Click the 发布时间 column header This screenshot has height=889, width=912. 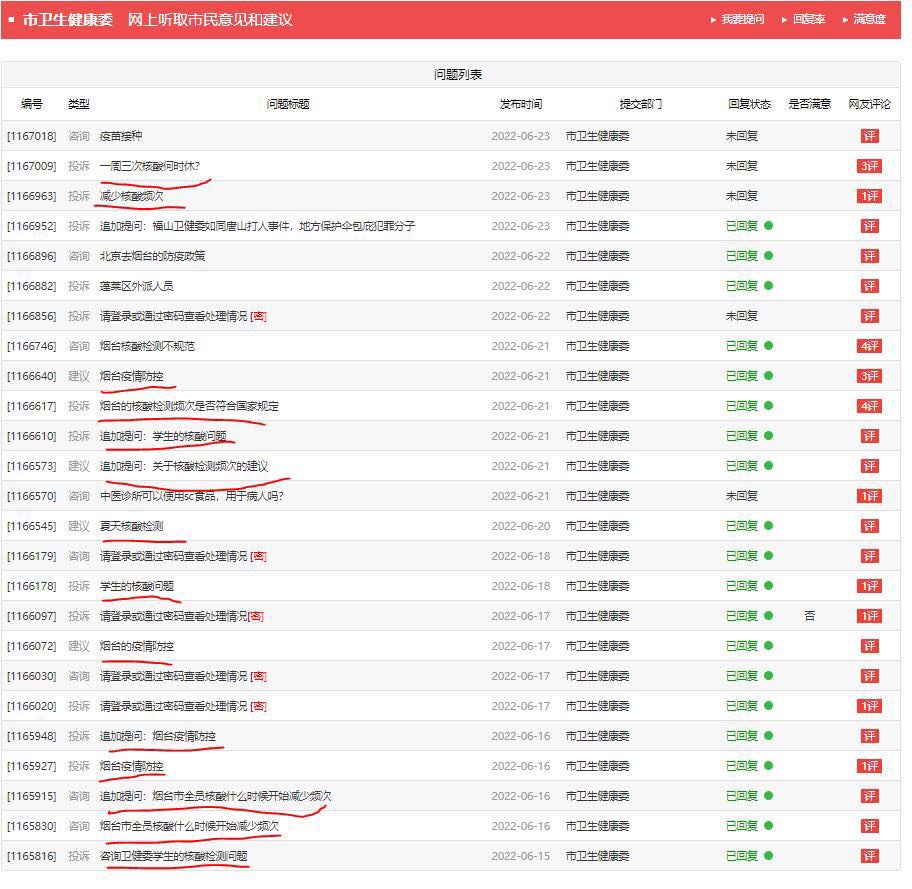point(521,104)
